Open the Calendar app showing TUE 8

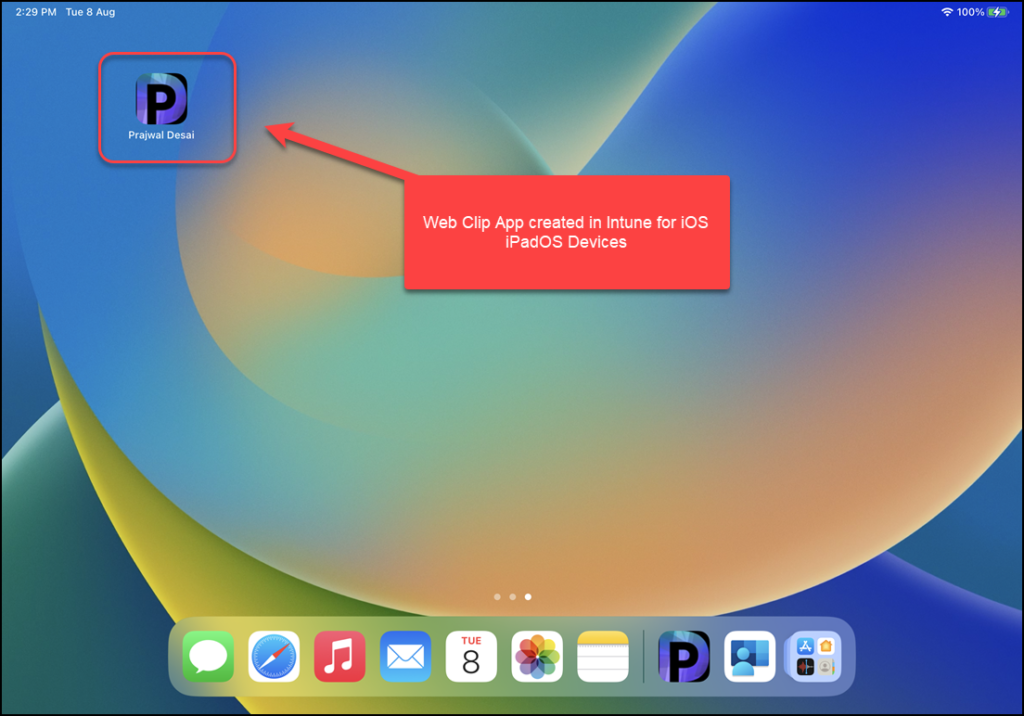[x=472, y=657]
